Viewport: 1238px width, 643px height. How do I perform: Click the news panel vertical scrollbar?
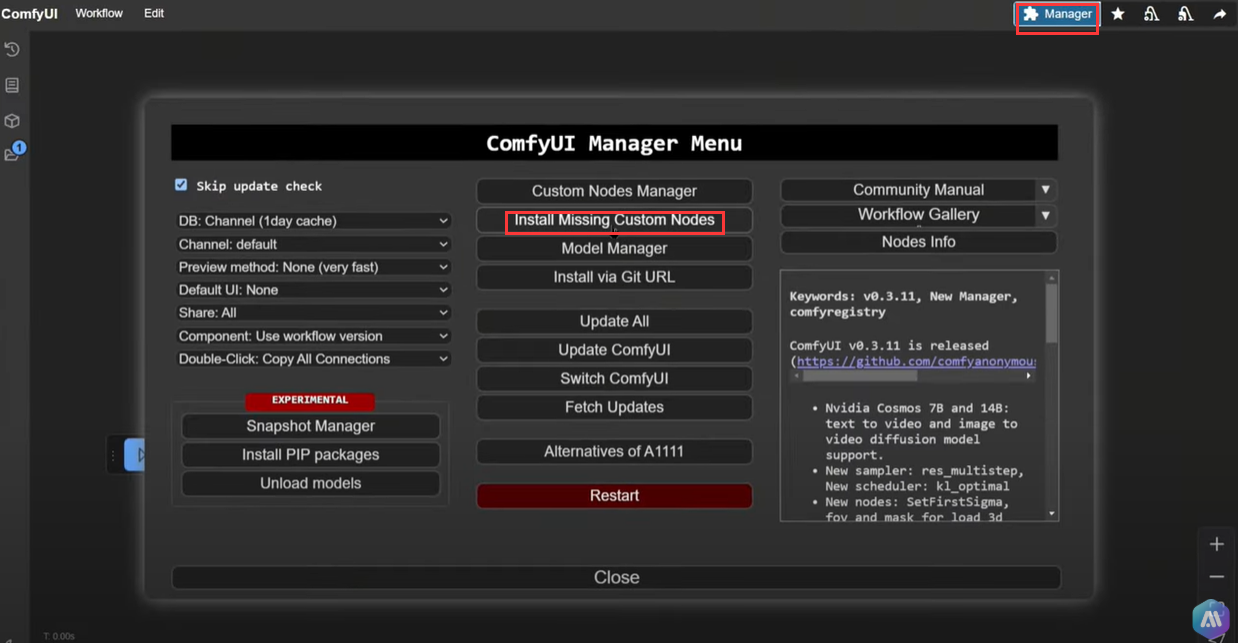[x=1051, y=312]
